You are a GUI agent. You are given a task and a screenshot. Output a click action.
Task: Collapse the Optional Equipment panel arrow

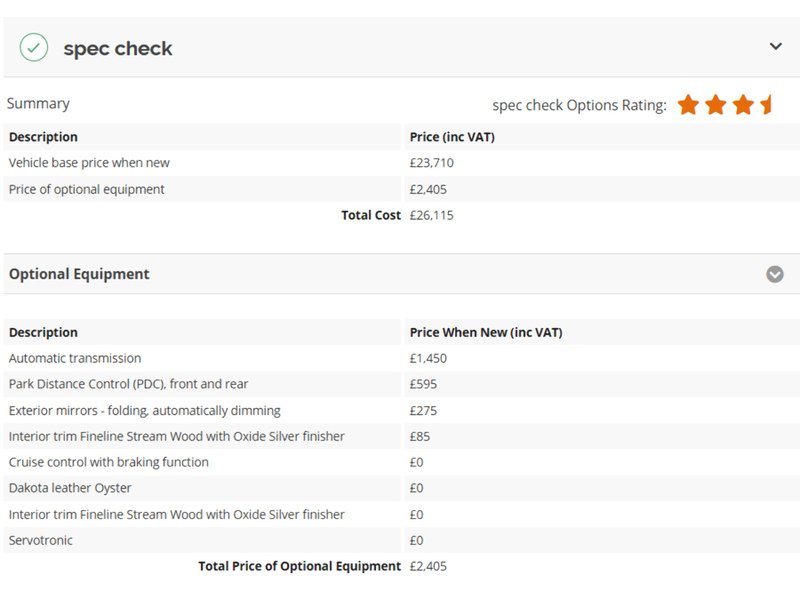[774, 274]
